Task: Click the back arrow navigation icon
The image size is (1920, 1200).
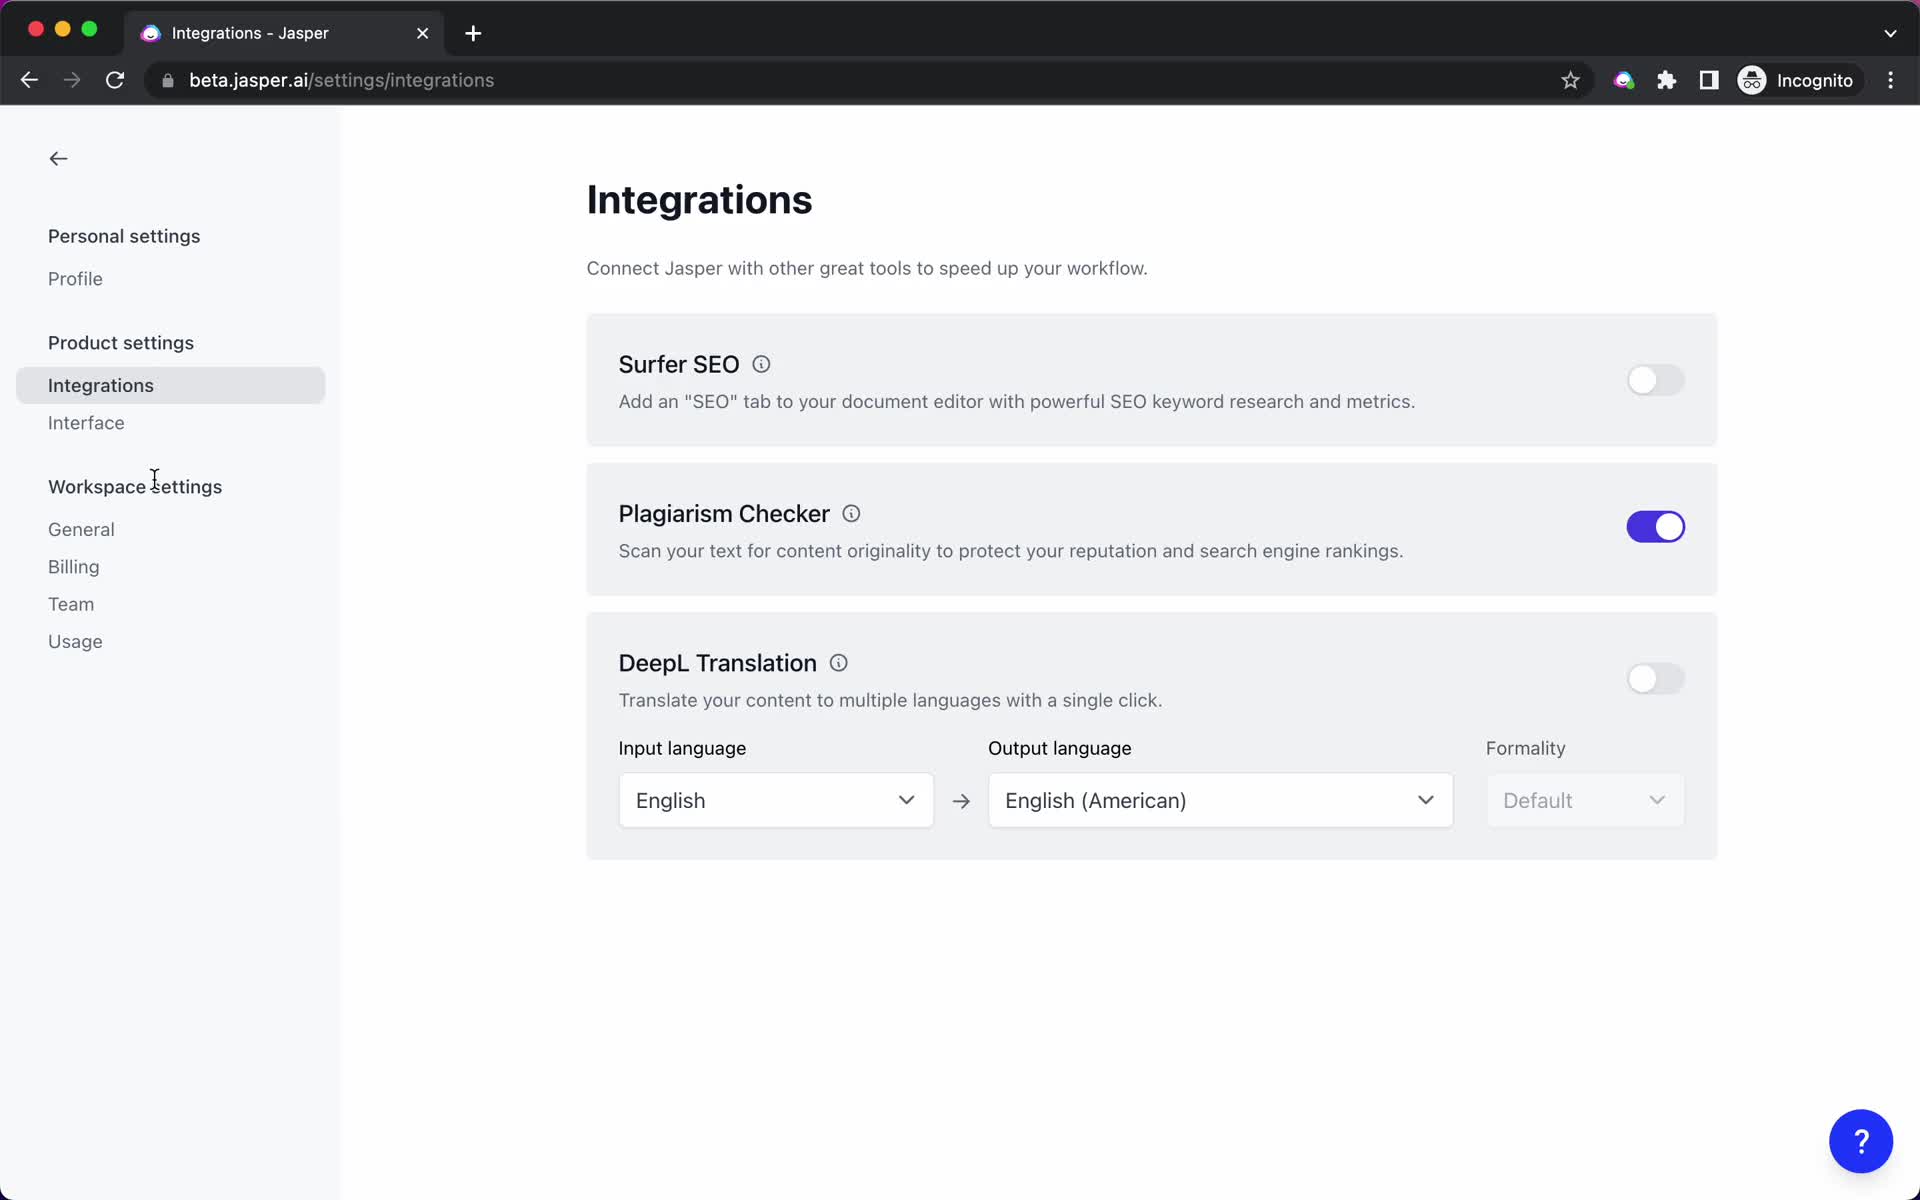Action: 57,156
